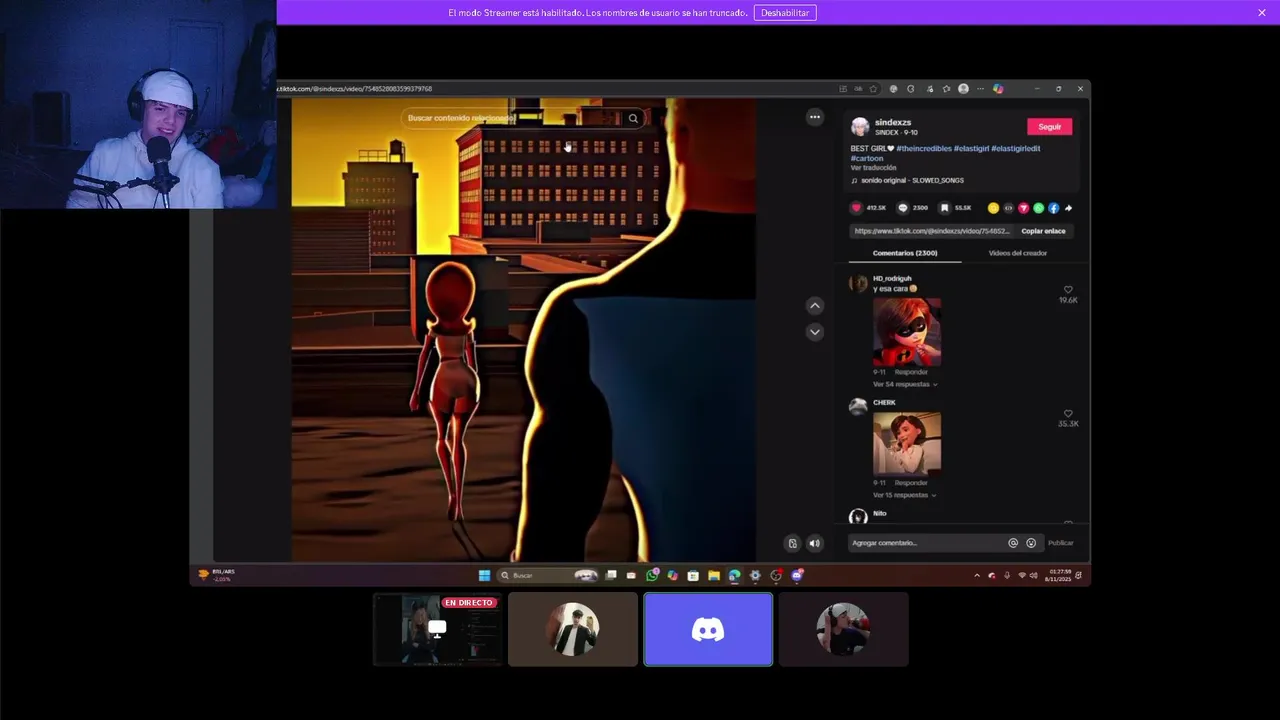This screenshot has width=1280, height=720.
Task: Switch to Comentarios (2300) tab
Action: click(x=905, y=253)
